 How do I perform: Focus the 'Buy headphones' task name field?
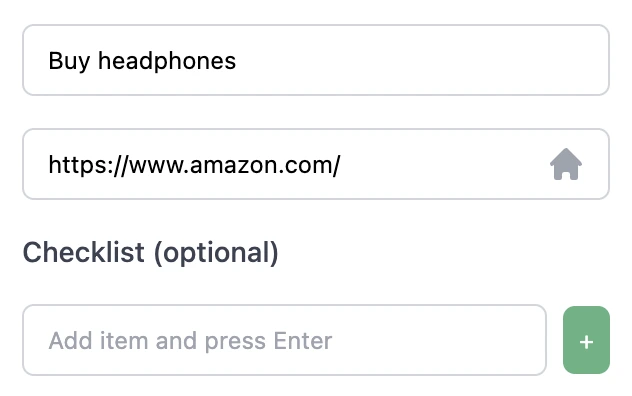click(x=316, y=60)
